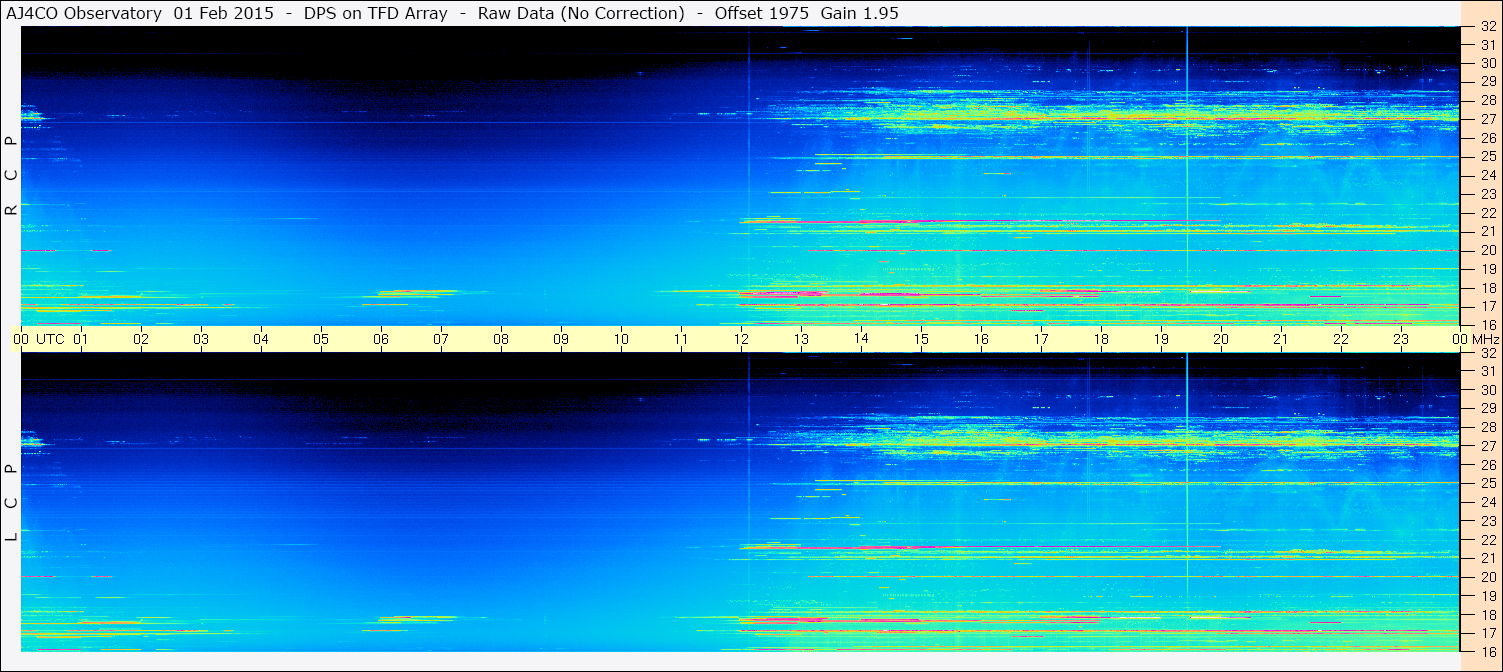Select the 12 hour marker on time axis
The height and width of the screenshot is (672, 1503).
point(741,339)
